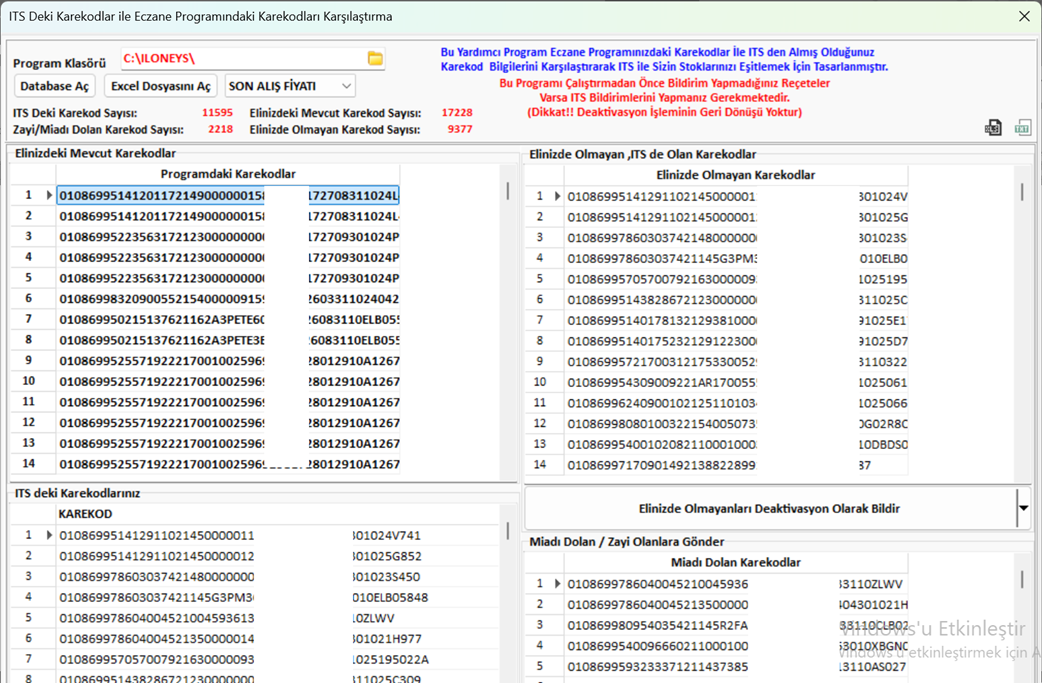1042x683 pixels.
Task: Click row 1 arrow in Miadı Dolan Karekodlar grid
Action: (x=557, y=584)
